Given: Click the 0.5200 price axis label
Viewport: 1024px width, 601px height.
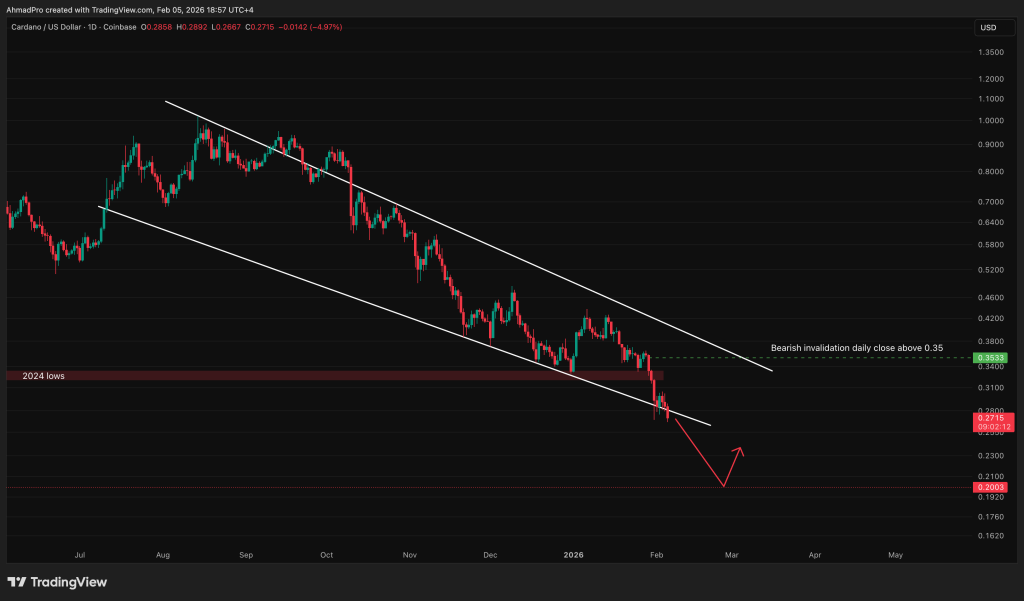Looking at the screenshot, I should pyautogui.click(x=991, y=270).
